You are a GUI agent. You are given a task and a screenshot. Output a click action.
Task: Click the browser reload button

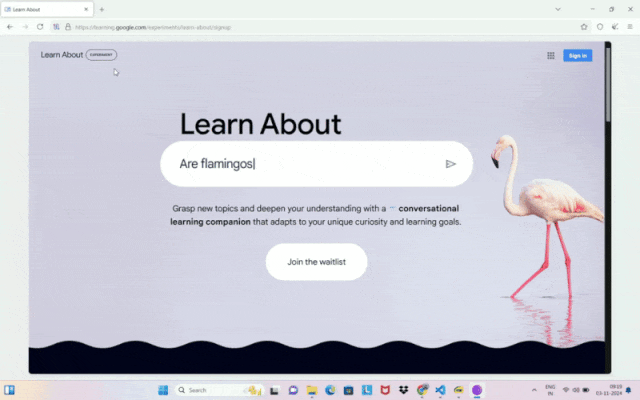(40, 27)
